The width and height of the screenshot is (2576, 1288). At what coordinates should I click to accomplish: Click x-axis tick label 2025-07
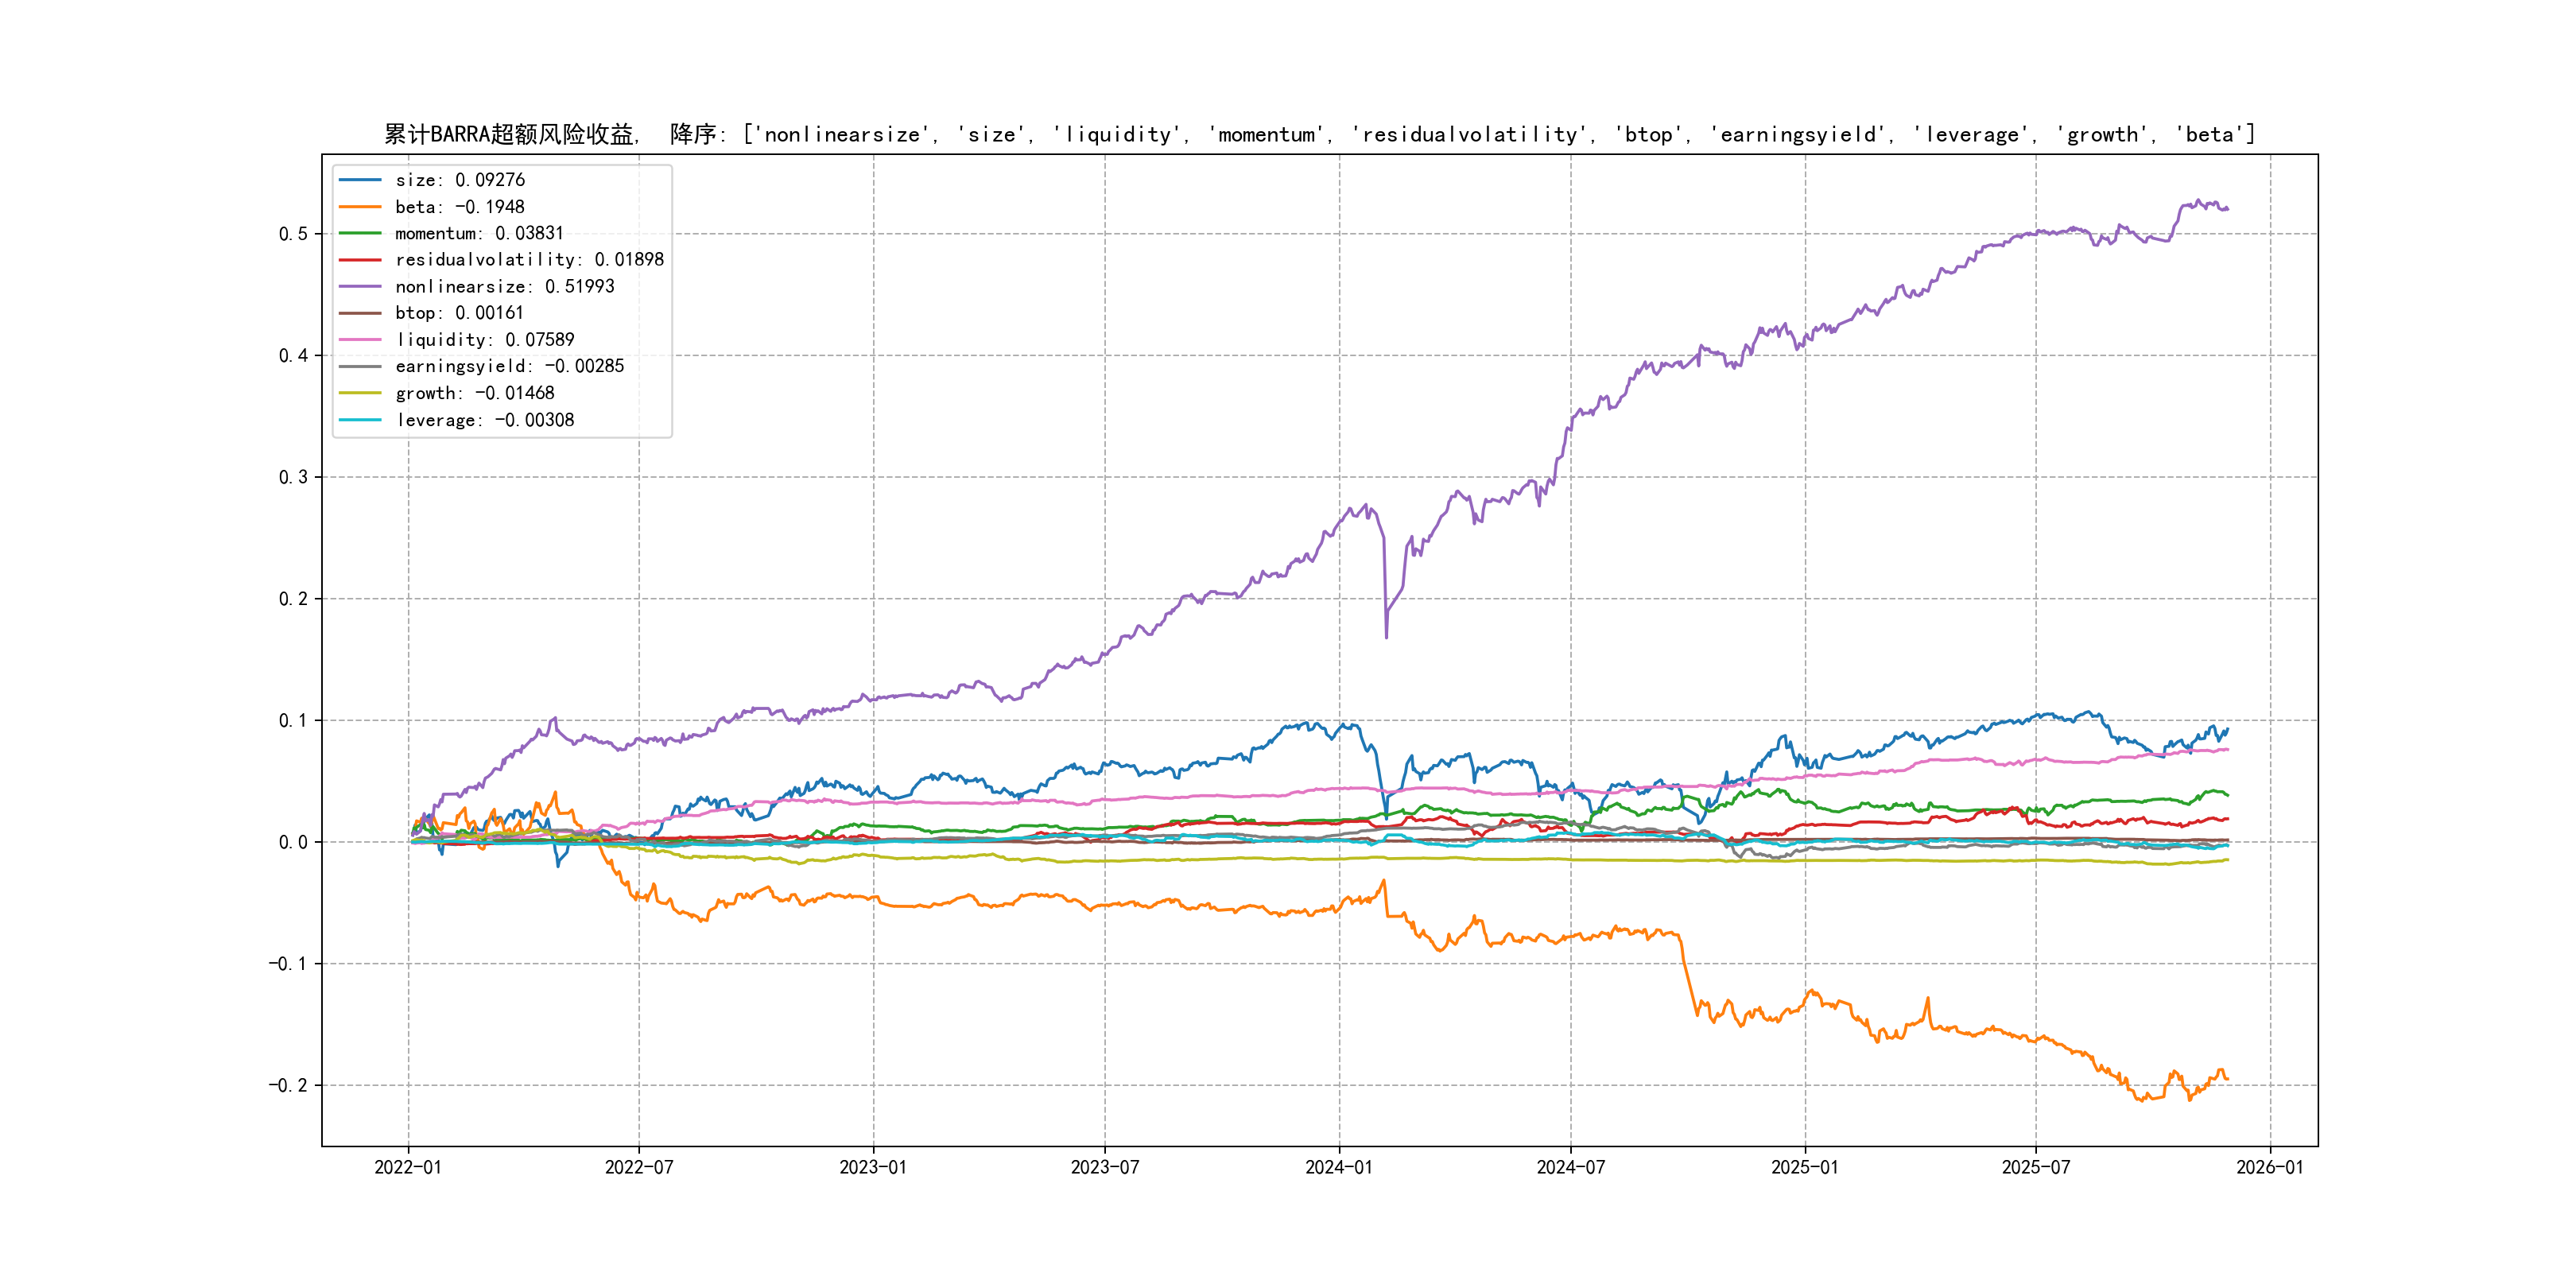[x=2035, y=1167]
